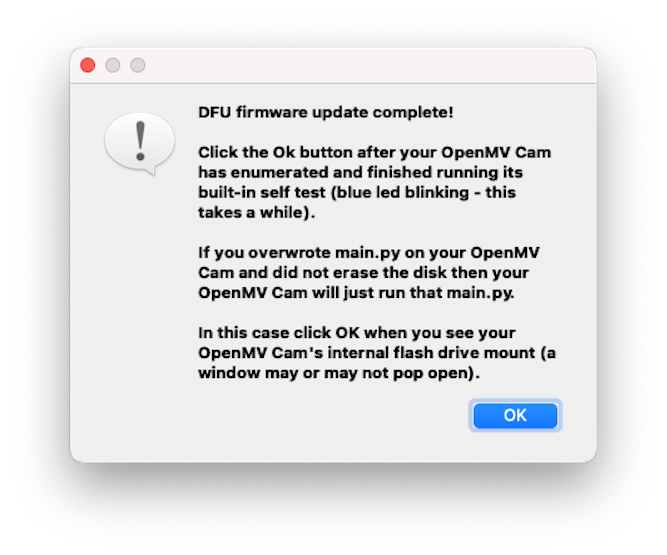Confirm the dialog with the OK button
The width and height of the screenshot is (667, 555).
515,415
